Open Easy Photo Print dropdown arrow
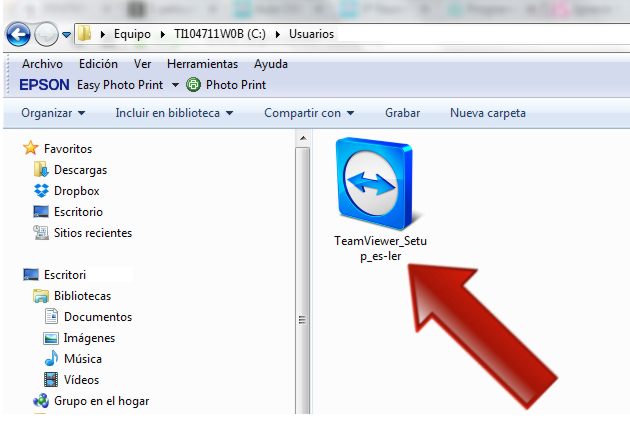 point(175,85)
